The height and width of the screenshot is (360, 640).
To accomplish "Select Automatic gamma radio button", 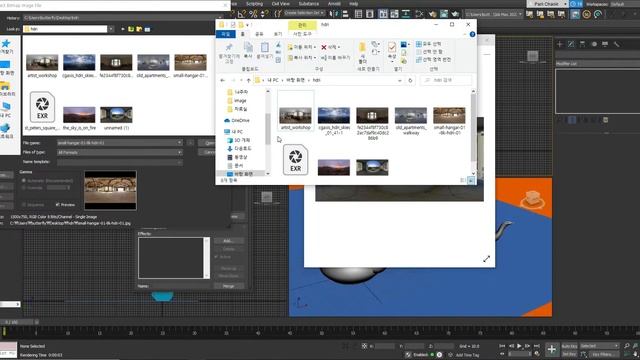I will pos(24,180).
